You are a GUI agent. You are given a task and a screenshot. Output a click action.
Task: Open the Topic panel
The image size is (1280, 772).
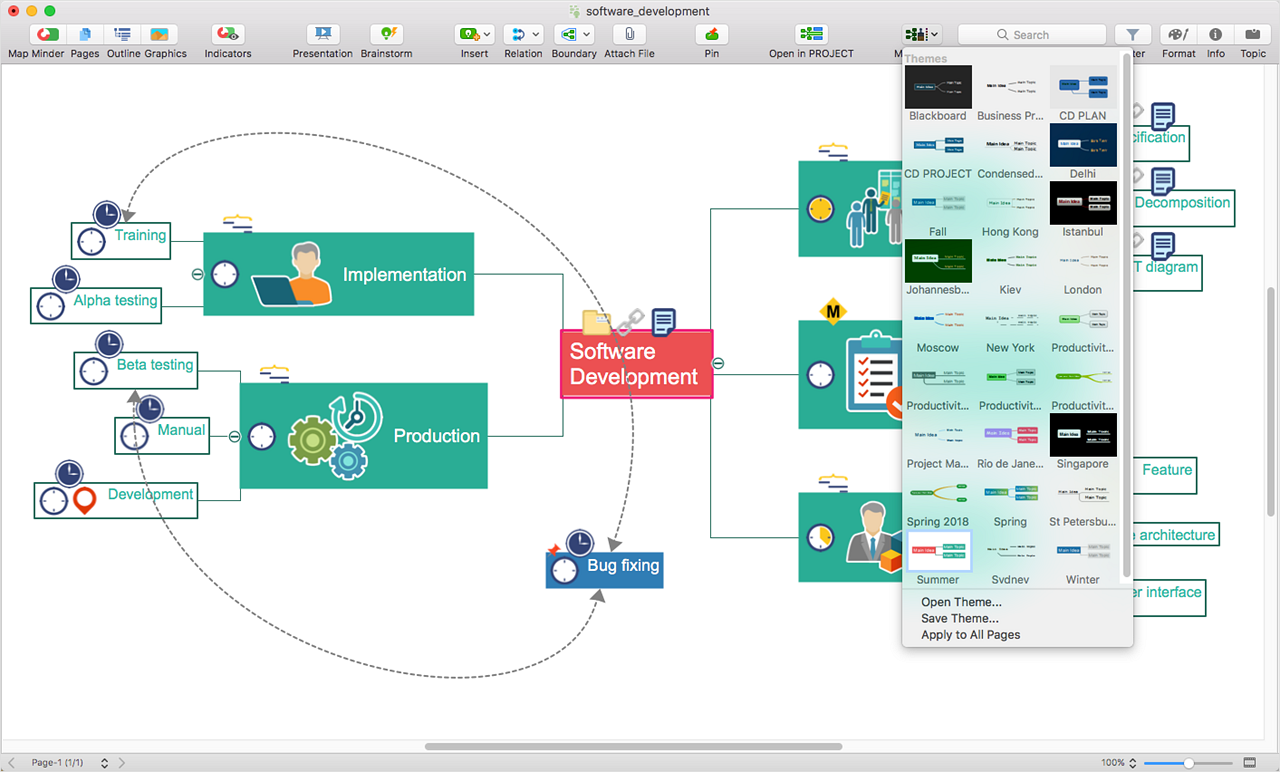pos(1252,35)
